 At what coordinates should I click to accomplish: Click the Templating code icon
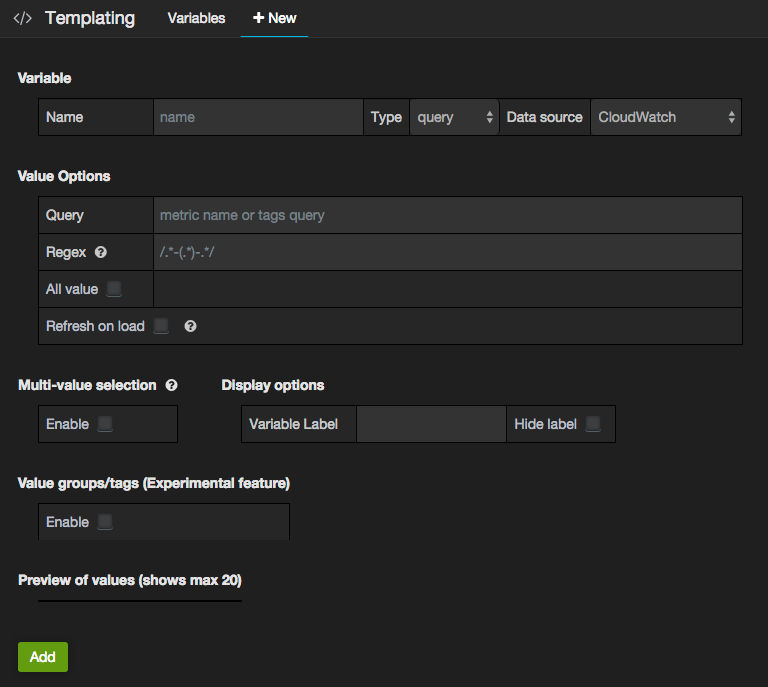(22, 18)
